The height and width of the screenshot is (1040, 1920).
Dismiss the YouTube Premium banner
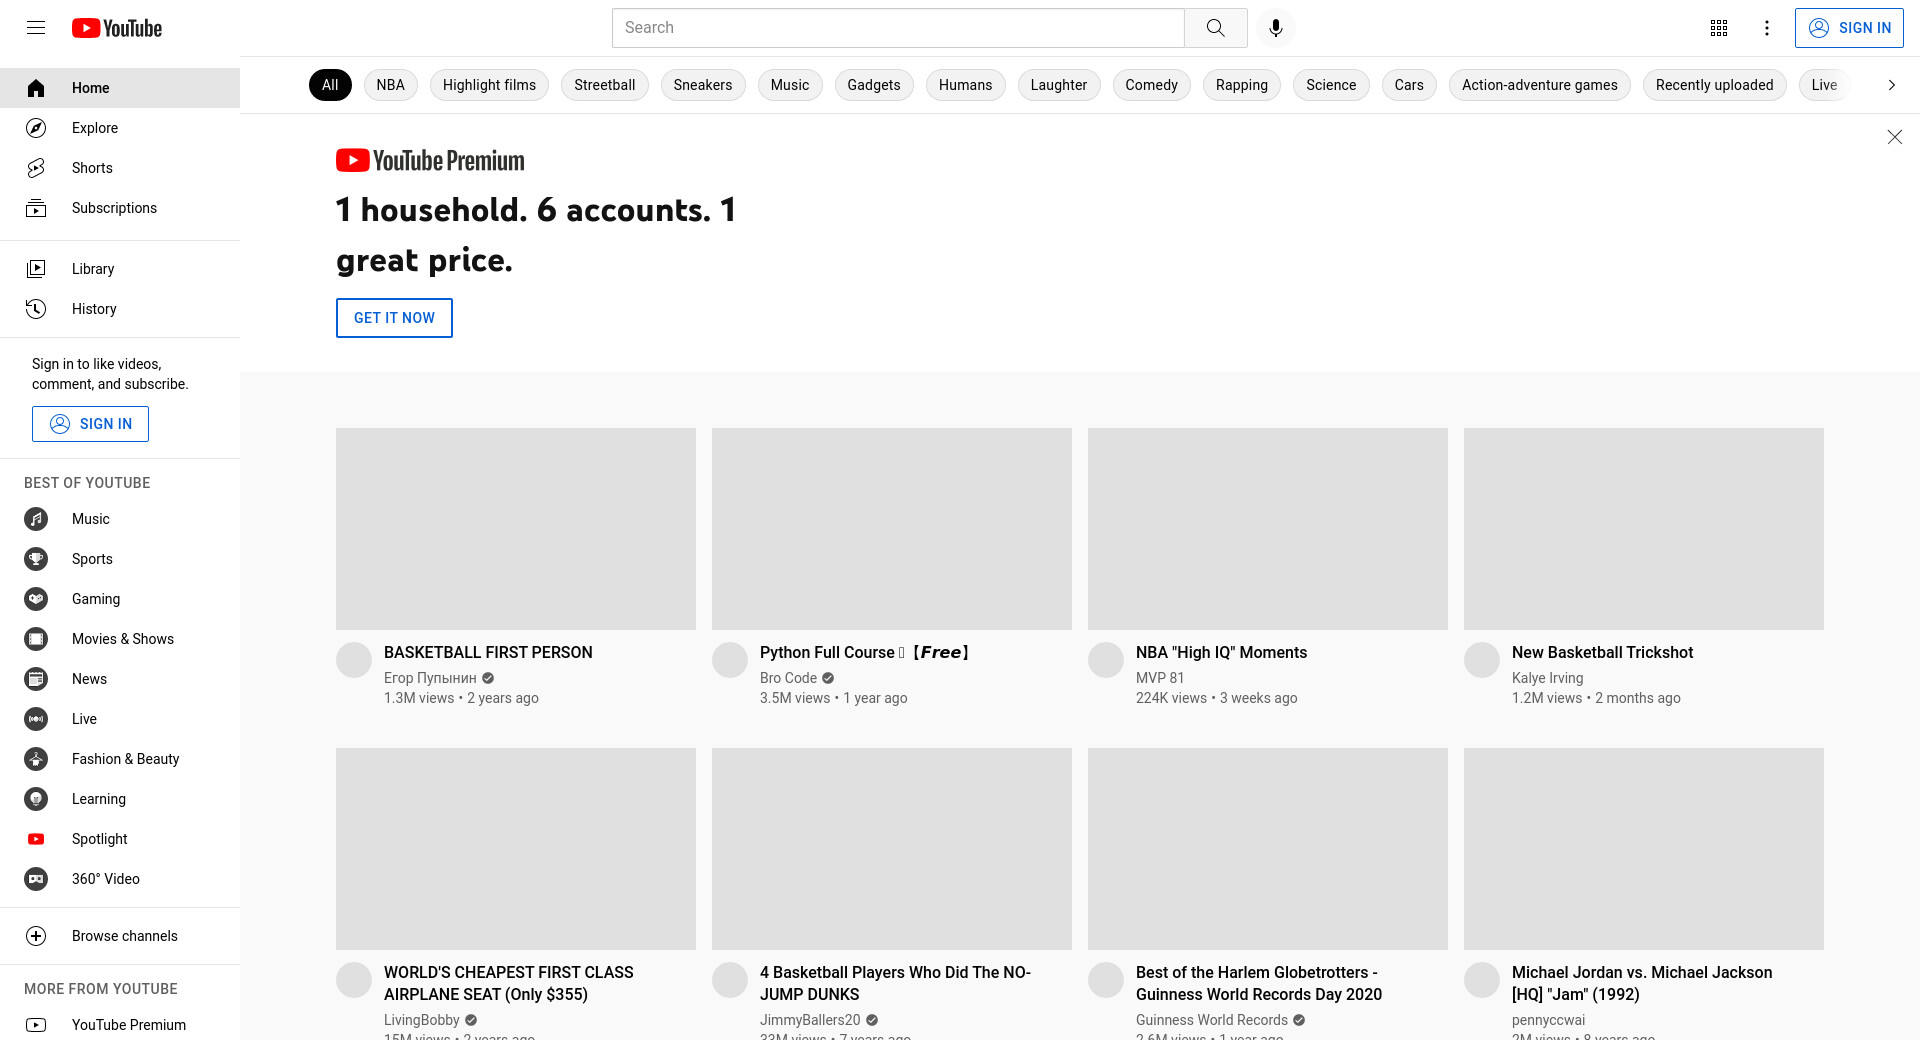click(1894, 137)
